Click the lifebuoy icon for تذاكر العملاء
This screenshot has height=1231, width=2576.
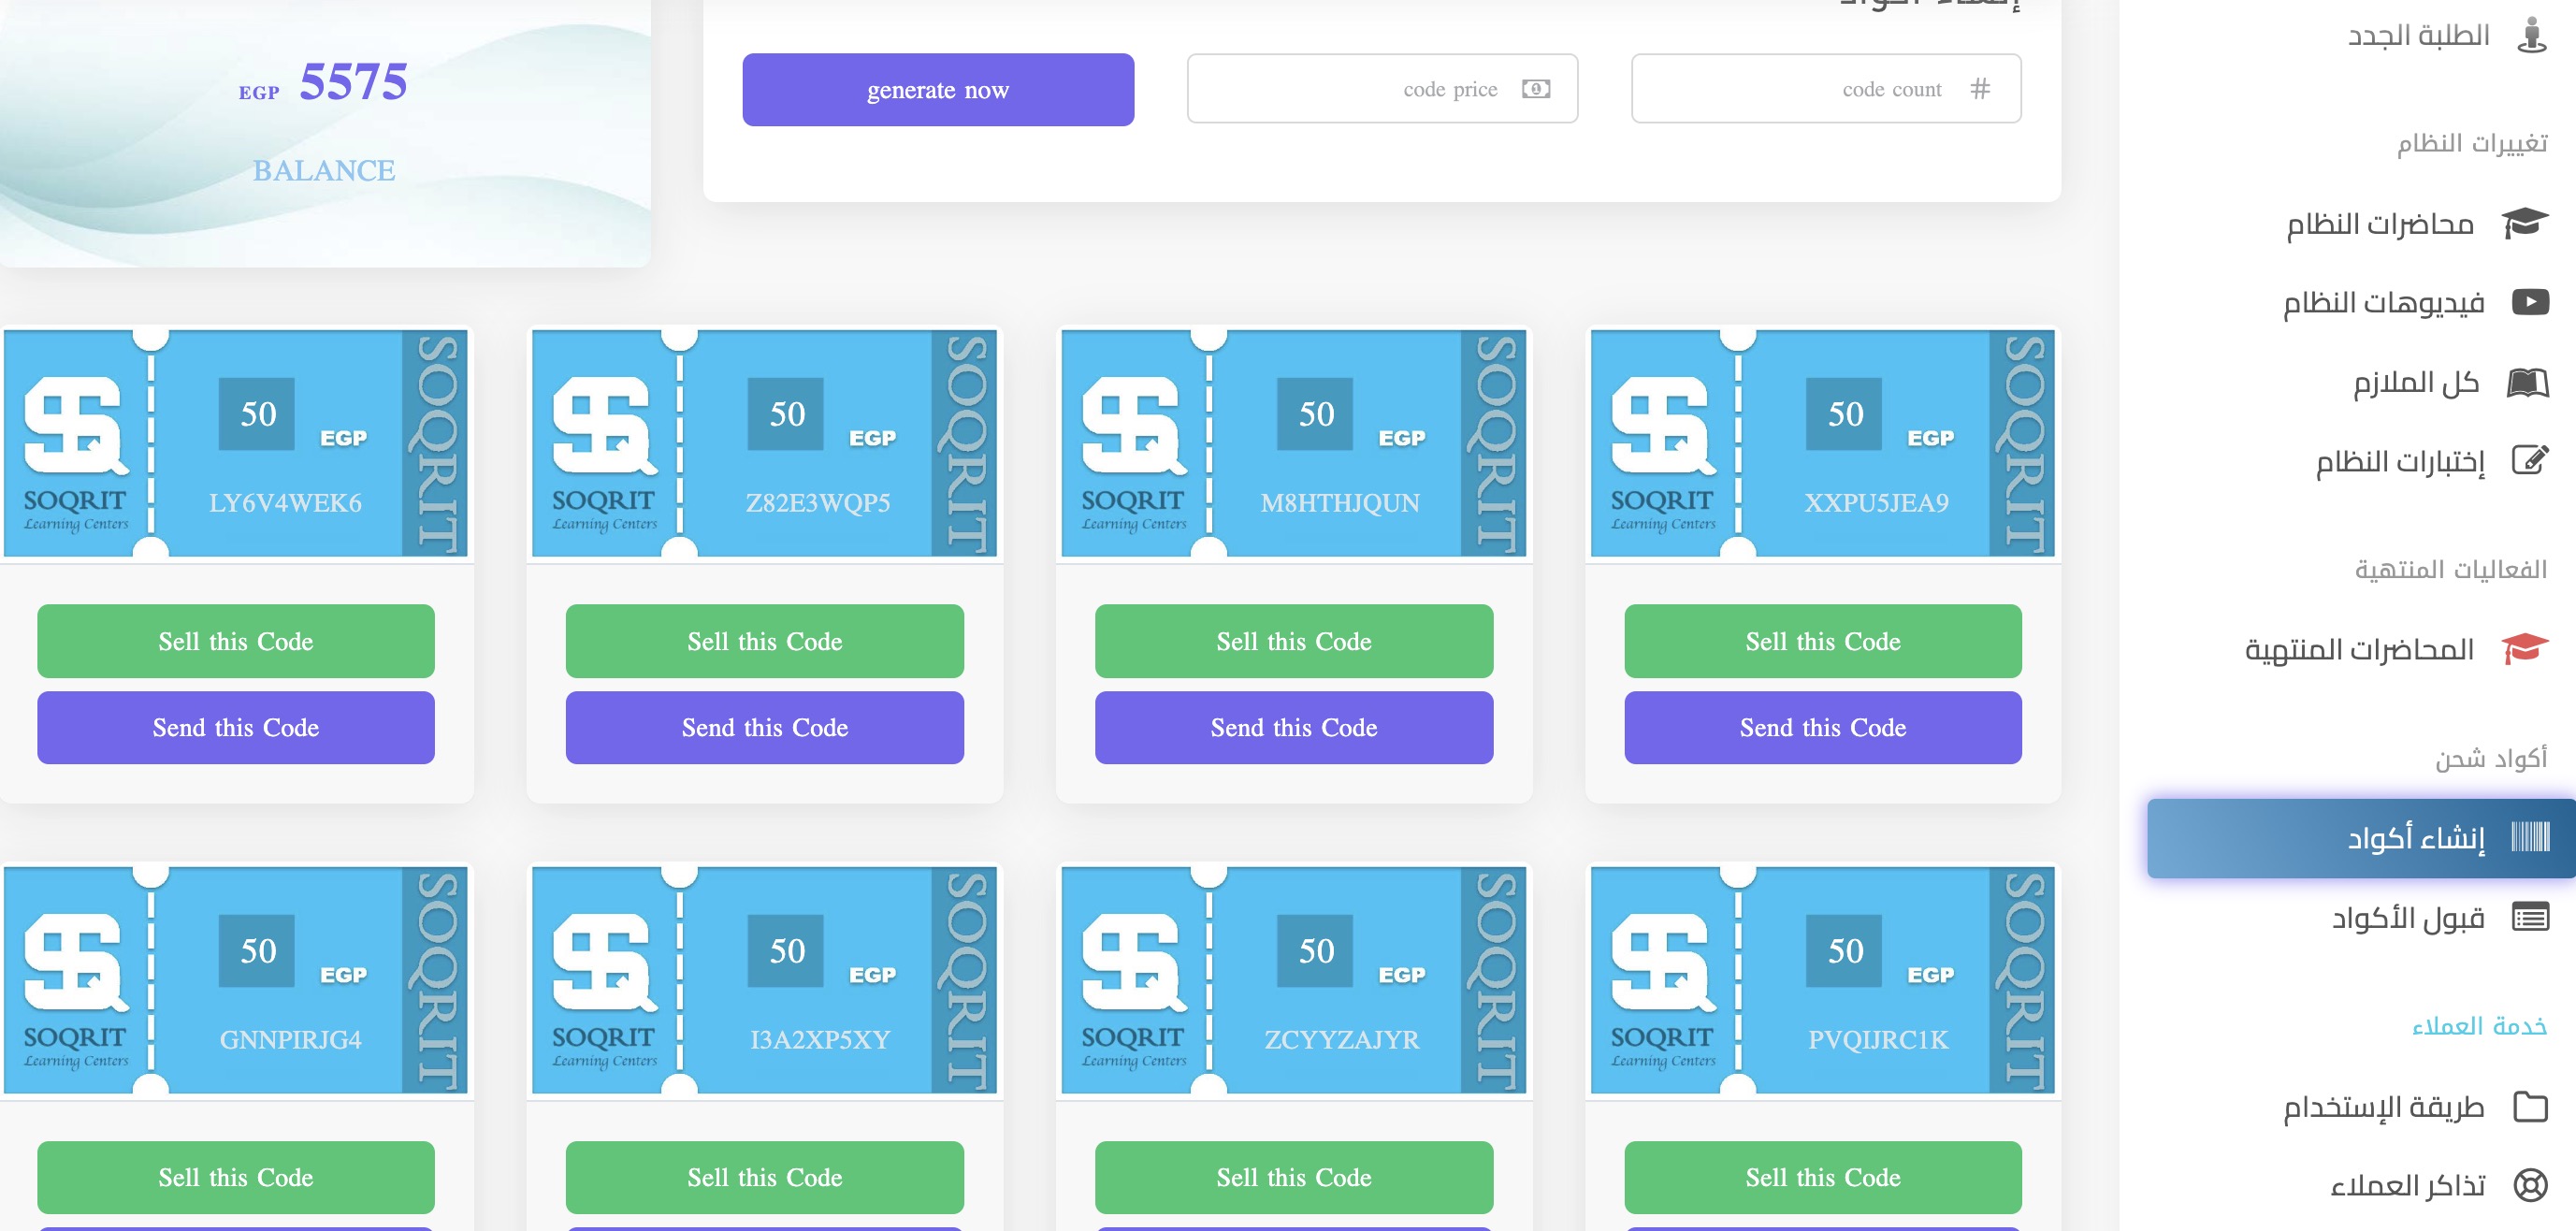click(2530, 1185)
